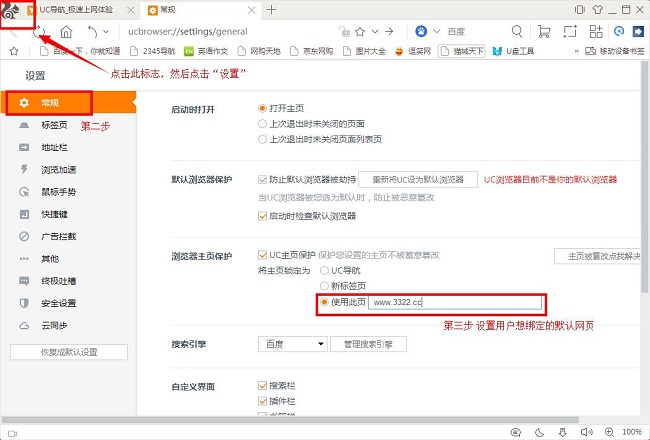The width and height of the screenshot is (650, 440).
Task: Select 上次退出时未关闭的页面 radio option
Action: point(263,123)
